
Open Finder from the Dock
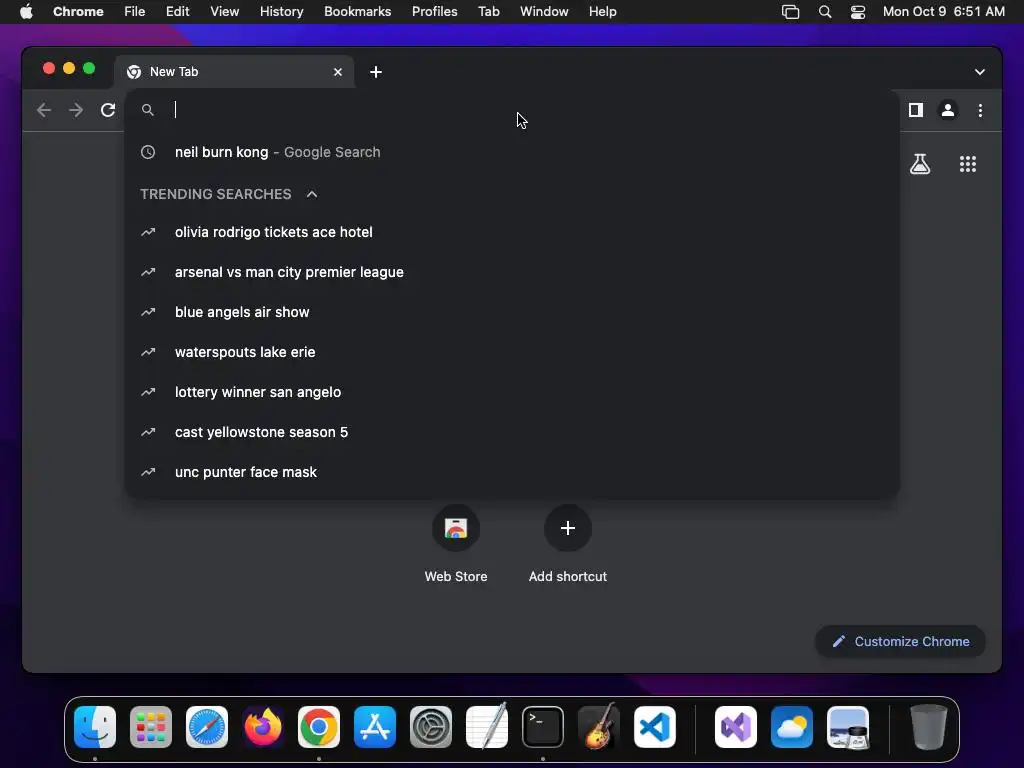(95, 727)
